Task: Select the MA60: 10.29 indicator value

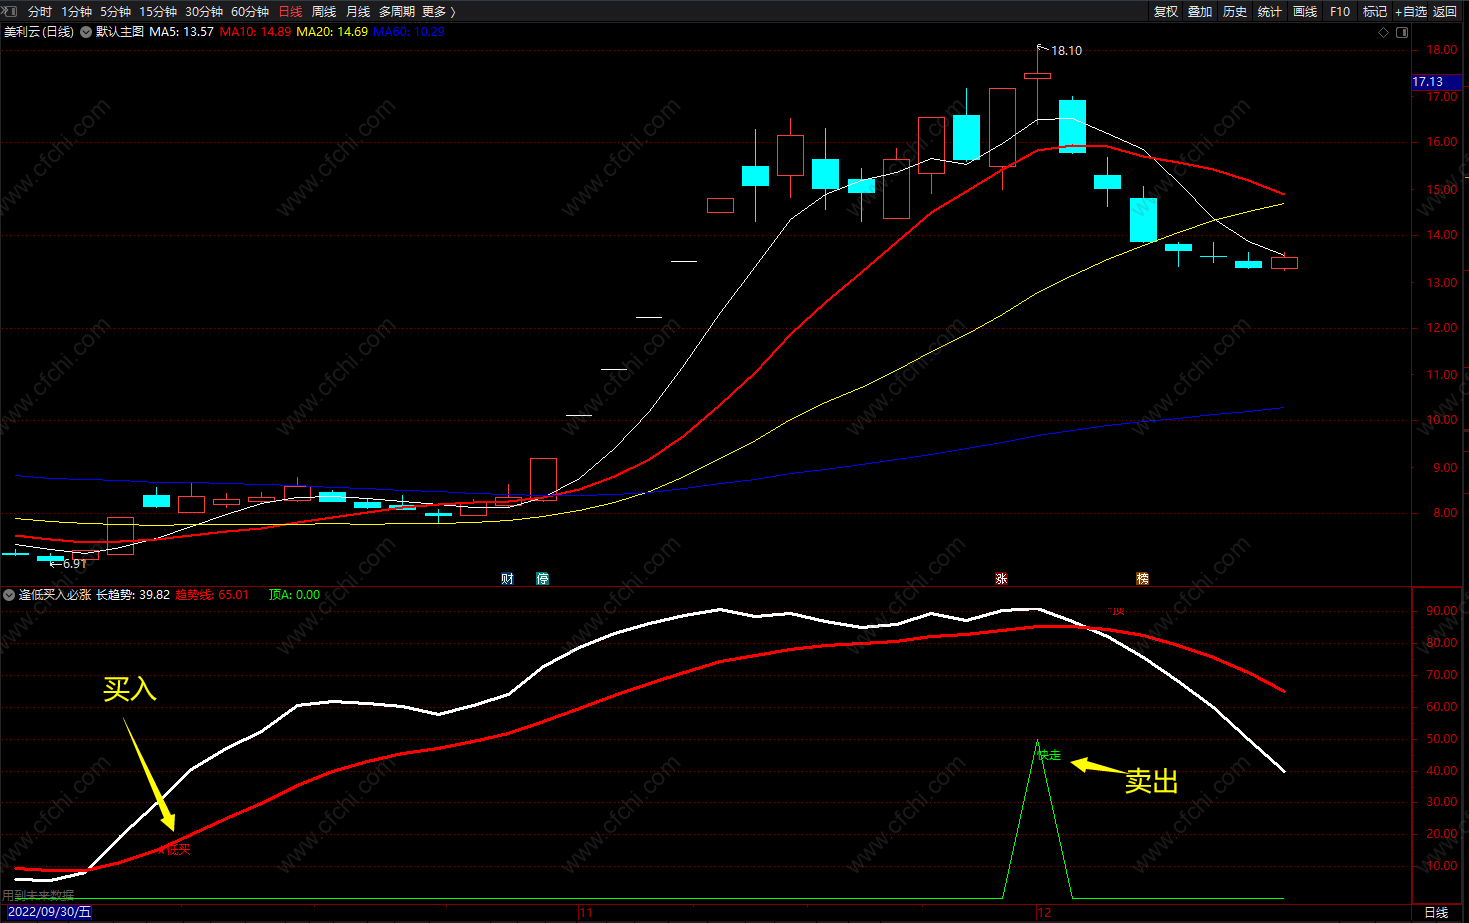Action: [409, 32]
